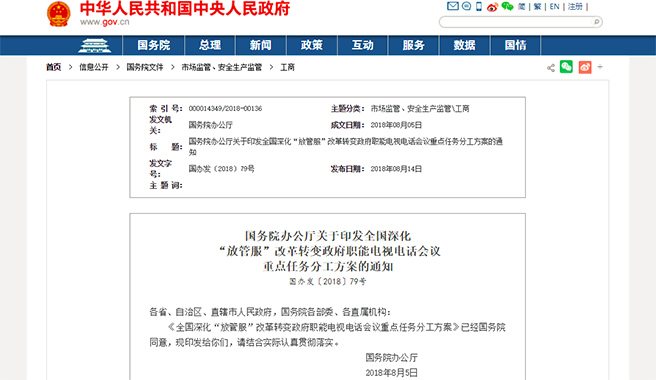Open the chat bubble icon in the header
The width and height of the screenshot is (656, 380).
click(466, 6)
